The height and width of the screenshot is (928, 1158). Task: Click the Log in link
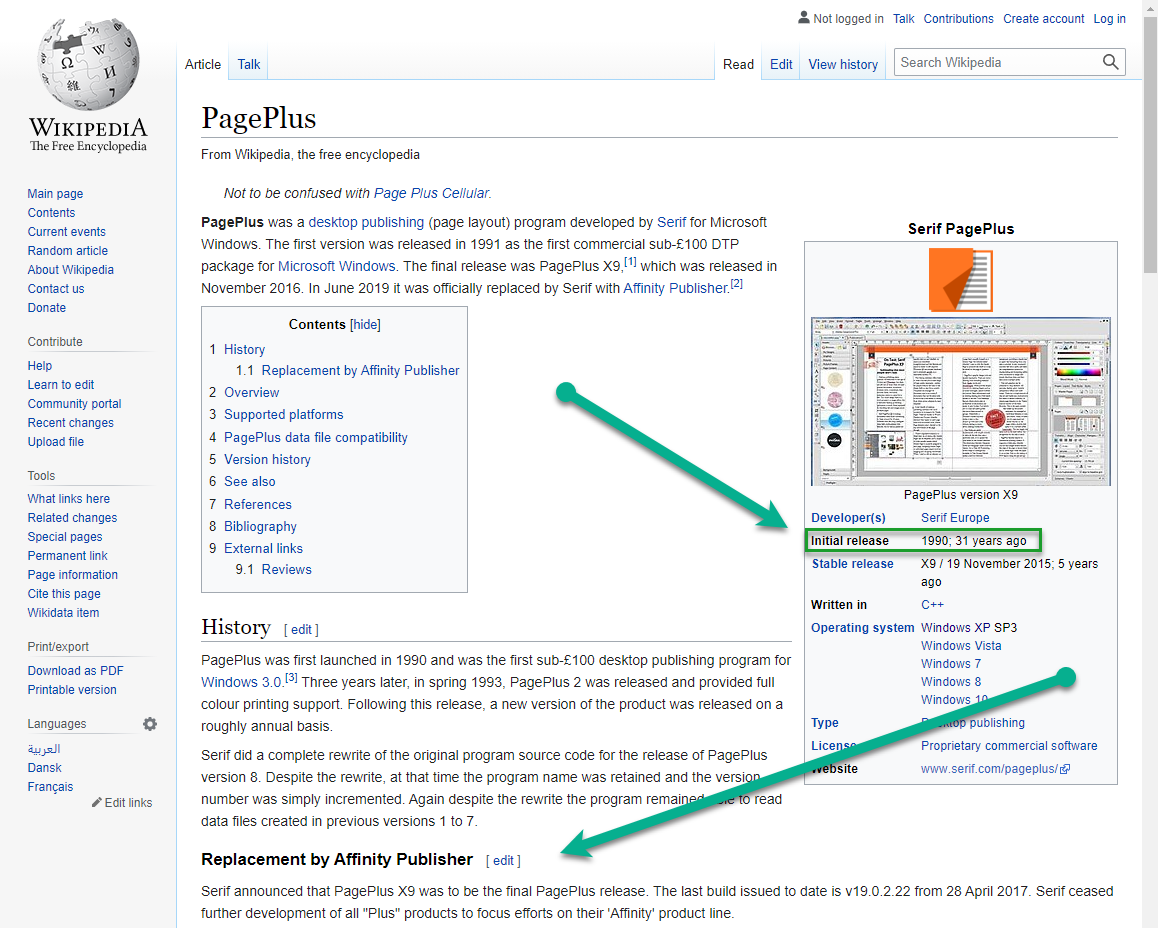pos(1109,18)
